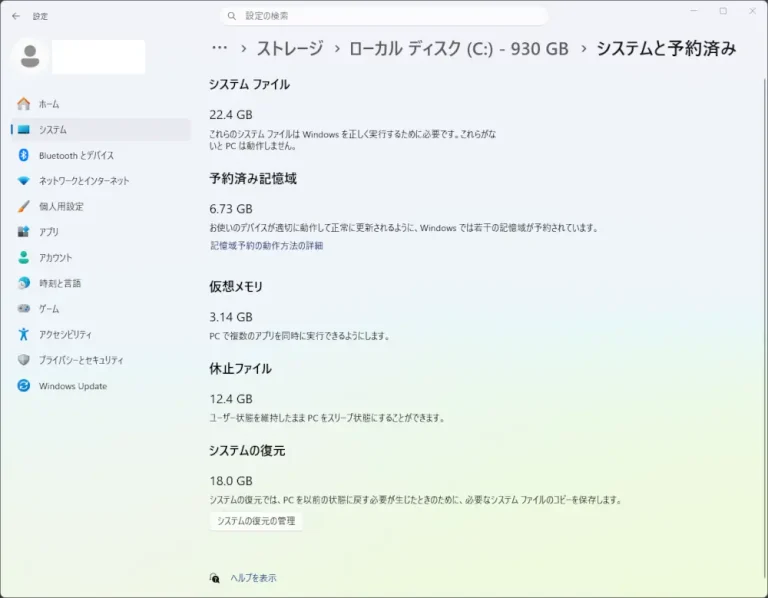The height and width of the screenshot is (598, 768).
Task: Click the アクセシビリティ figure icon
Action: [x=24, y=335]
